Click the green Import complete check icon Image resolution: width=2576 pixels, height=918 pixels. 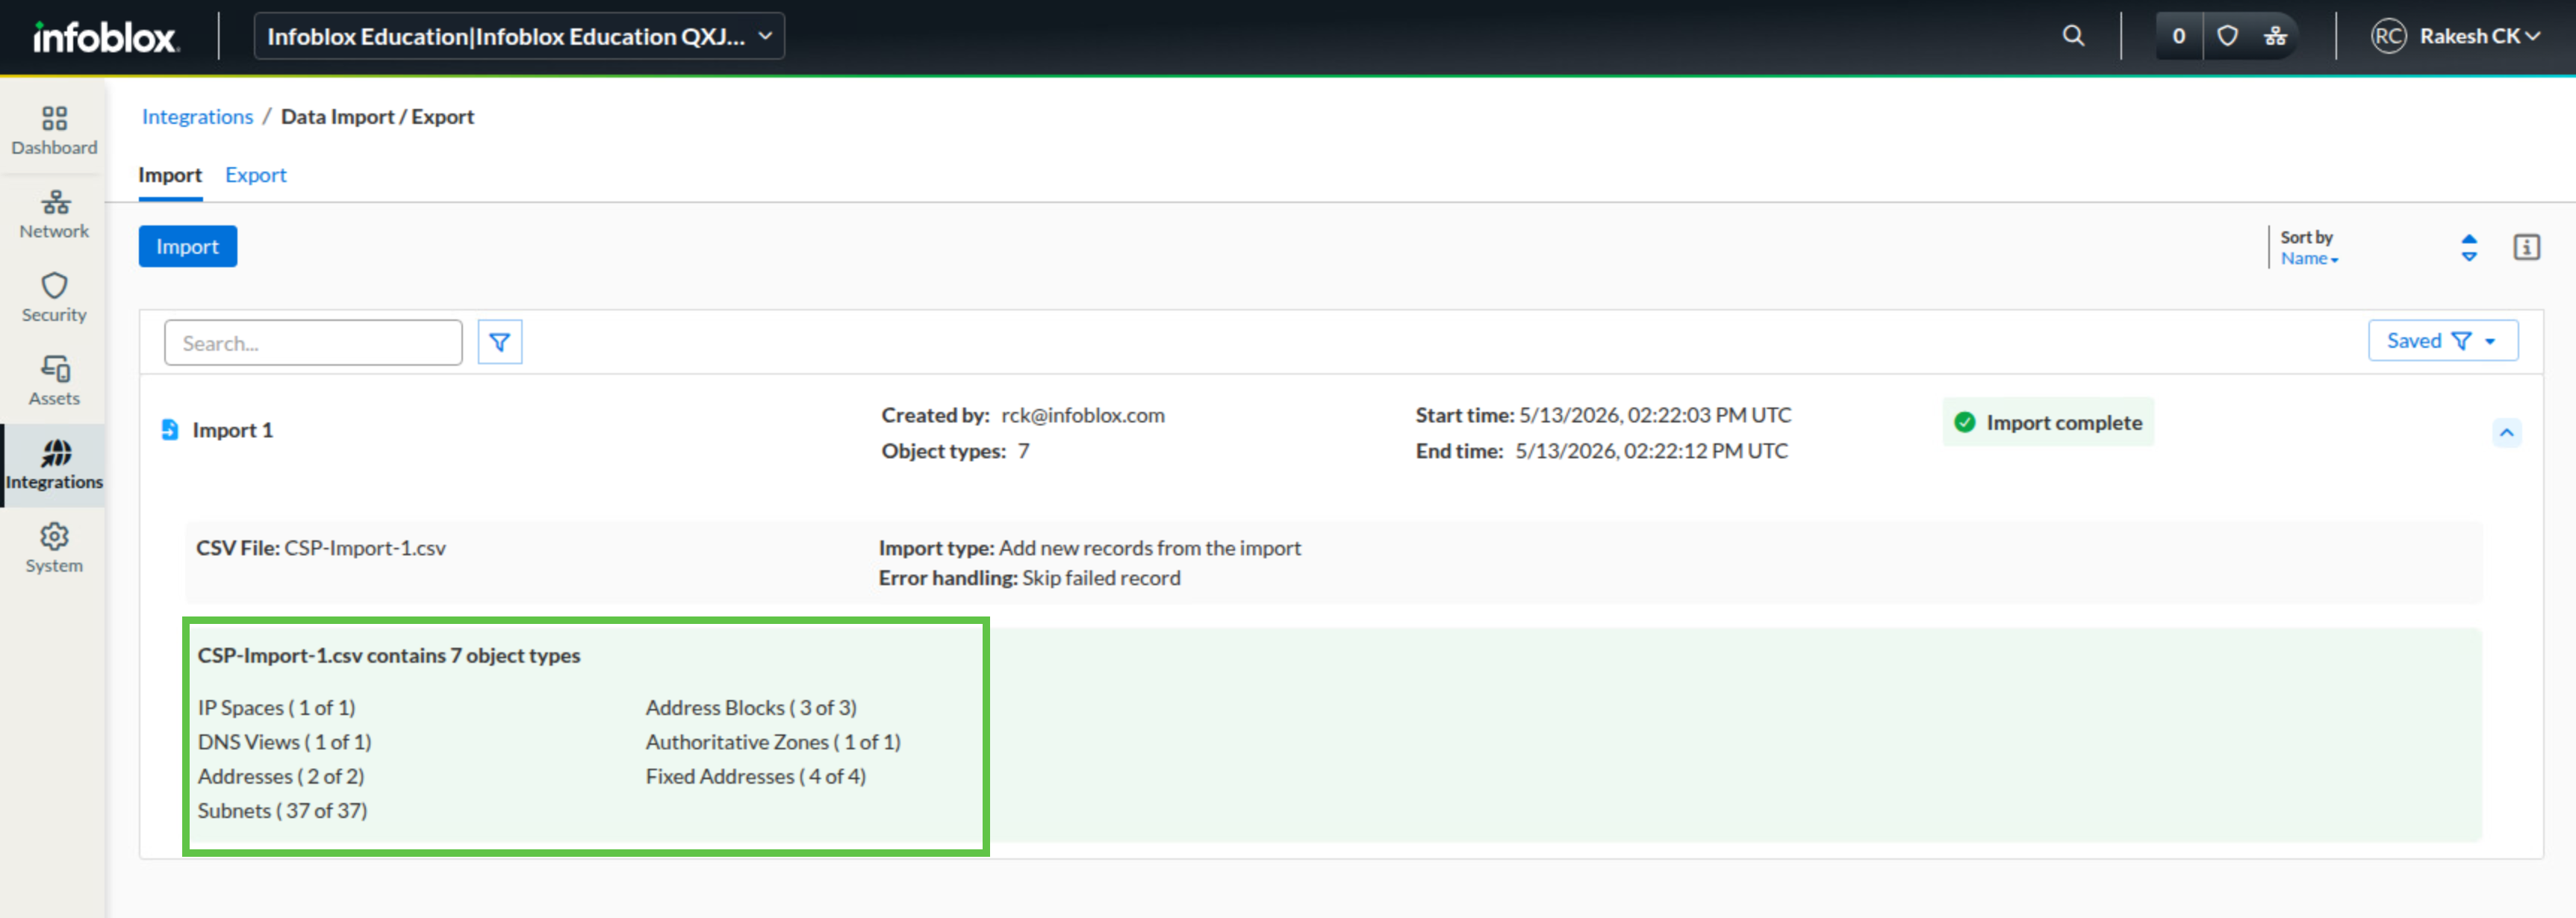[1965, 422]
